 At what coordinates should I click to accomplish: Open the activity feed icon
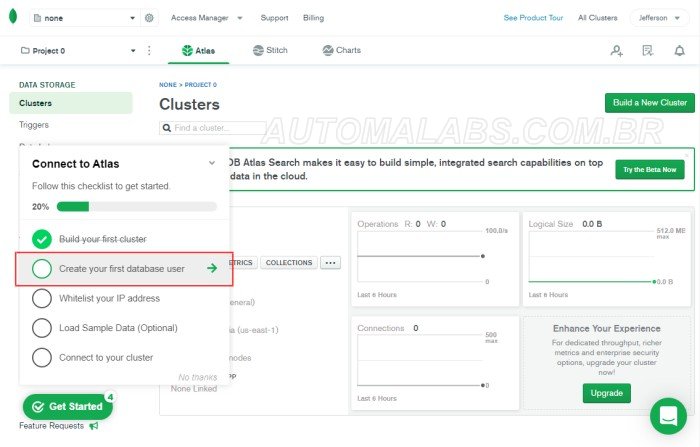pos(647,50)
